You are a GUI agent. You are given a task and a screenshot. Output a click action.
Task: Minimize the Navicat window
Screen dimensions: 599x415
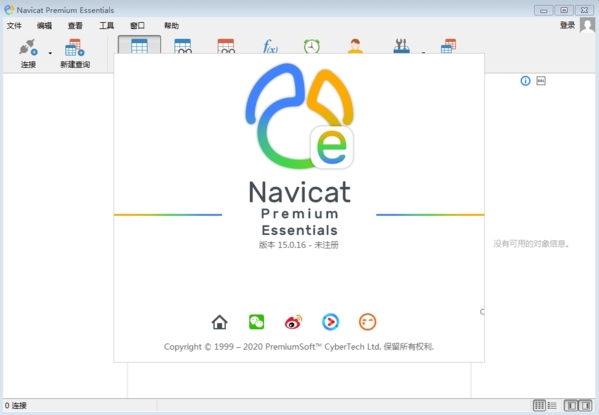tap(544, 10)
